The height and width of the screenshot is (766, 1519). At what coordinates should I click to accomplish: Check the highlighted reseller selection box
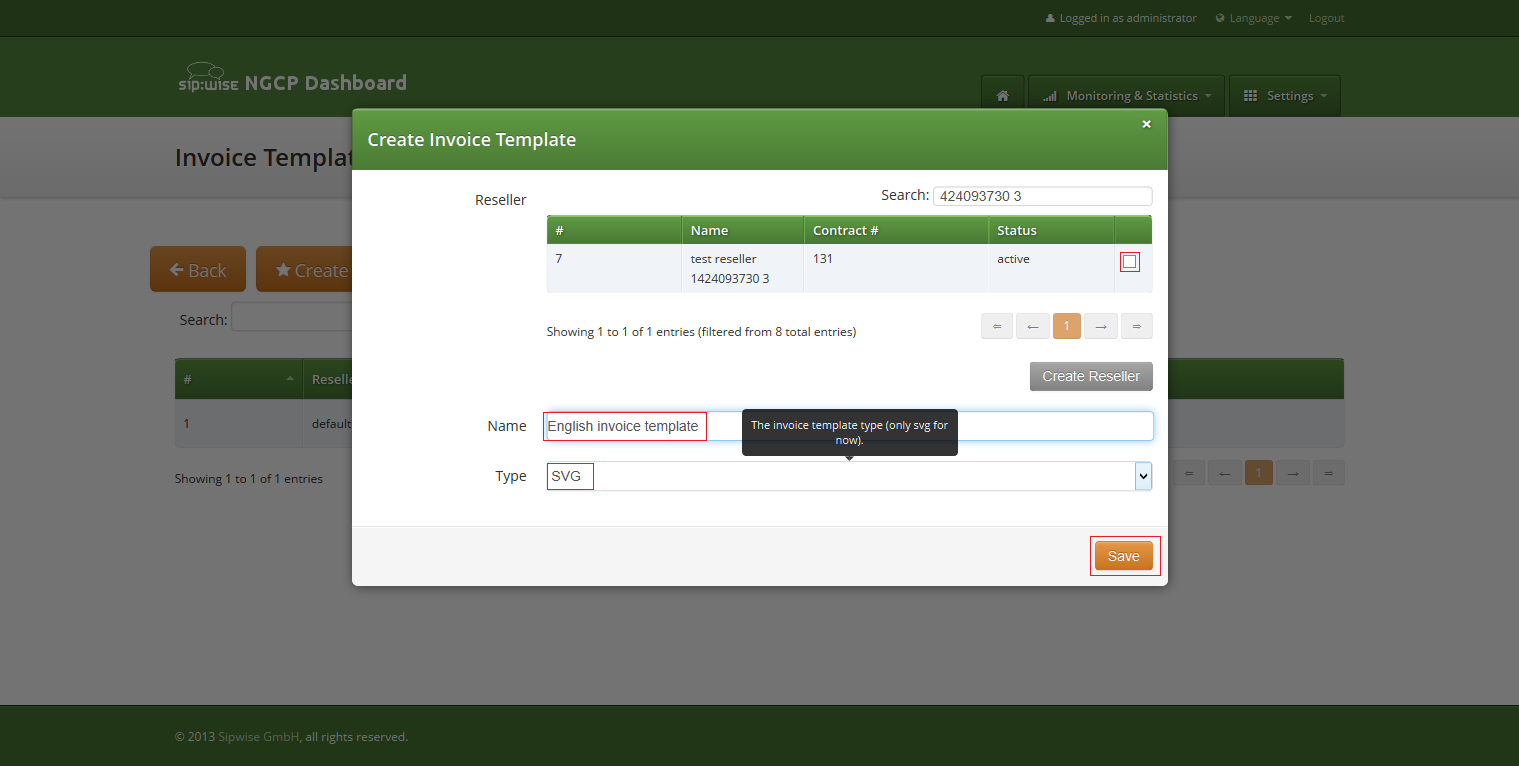(x=1130, y=261)
